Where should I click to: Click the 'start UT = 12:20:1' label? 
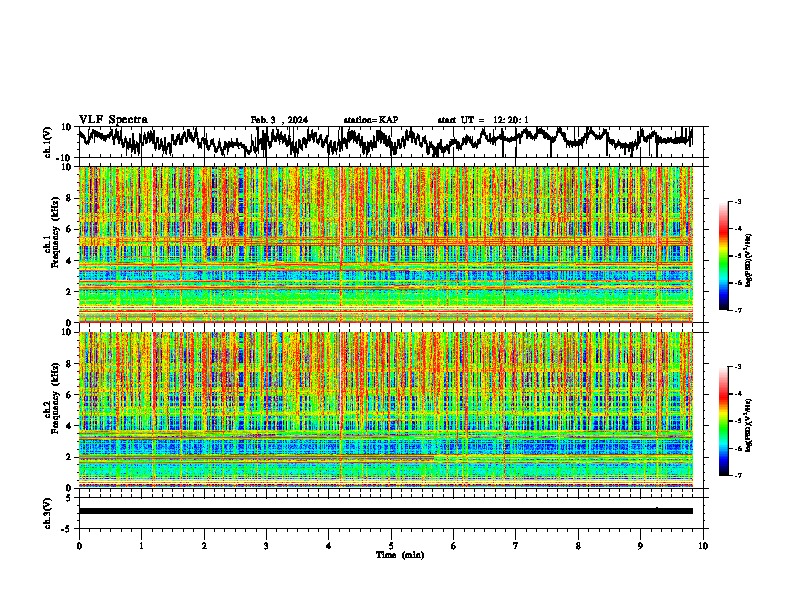[483, 120]
